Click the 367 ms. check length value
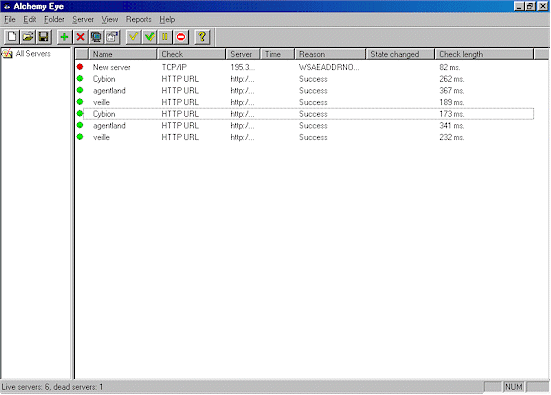The image size is (551, 395). (x=452, y=91)
